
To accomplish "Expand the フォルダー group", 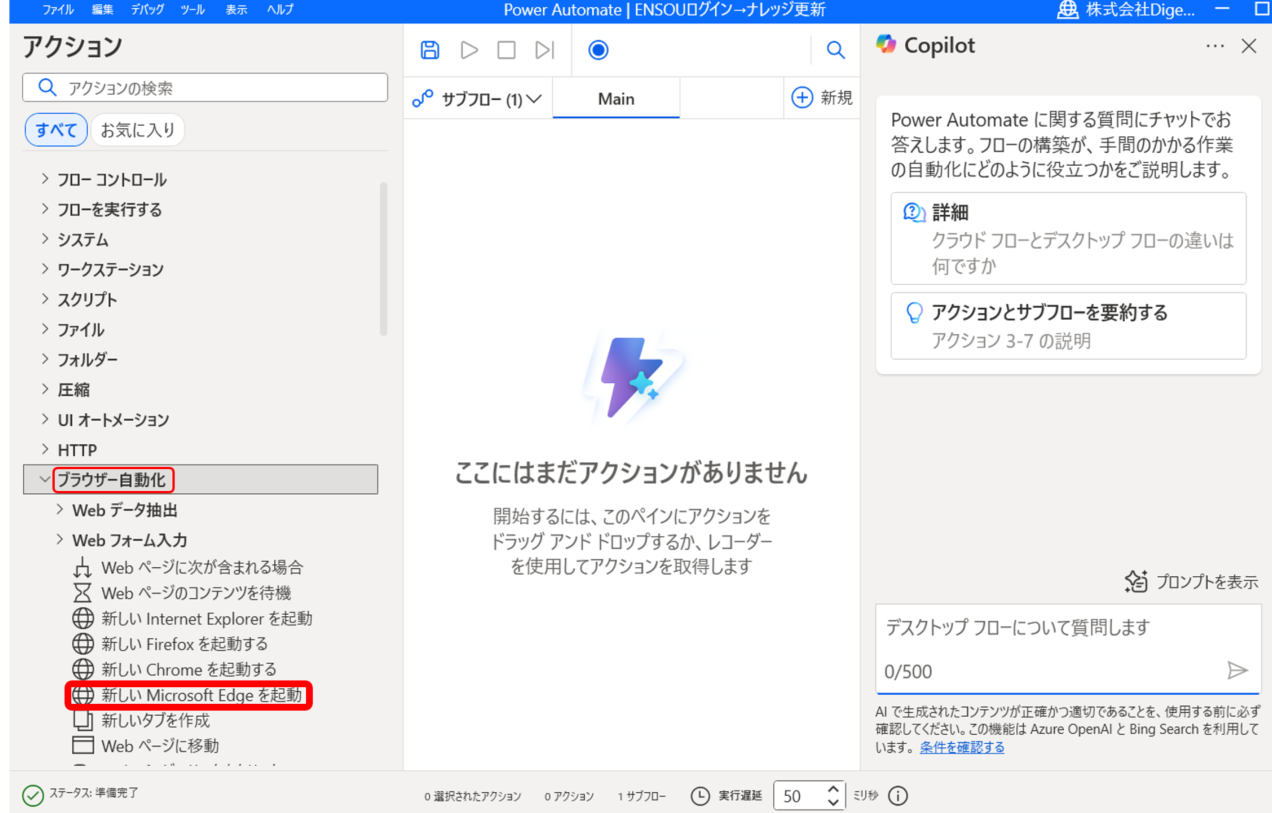I will tap(45, 359).
